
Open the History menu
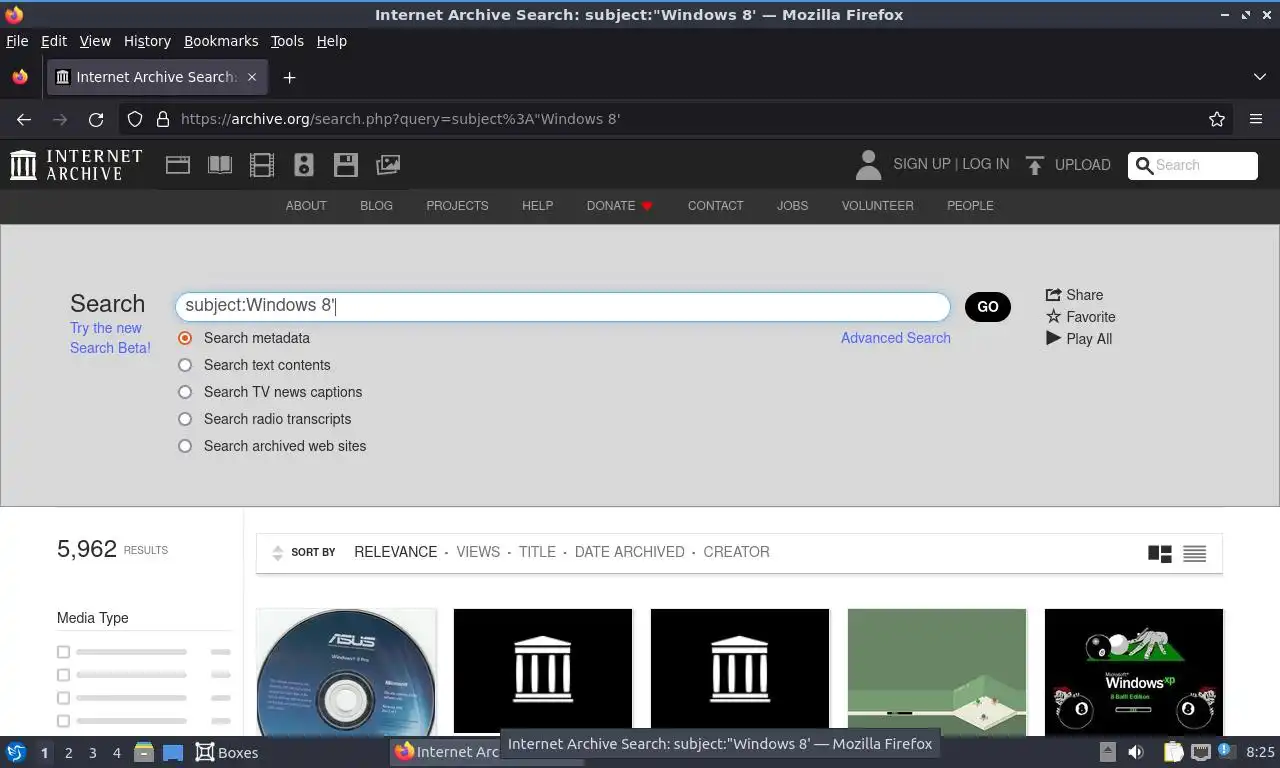[x=147, y=41]
